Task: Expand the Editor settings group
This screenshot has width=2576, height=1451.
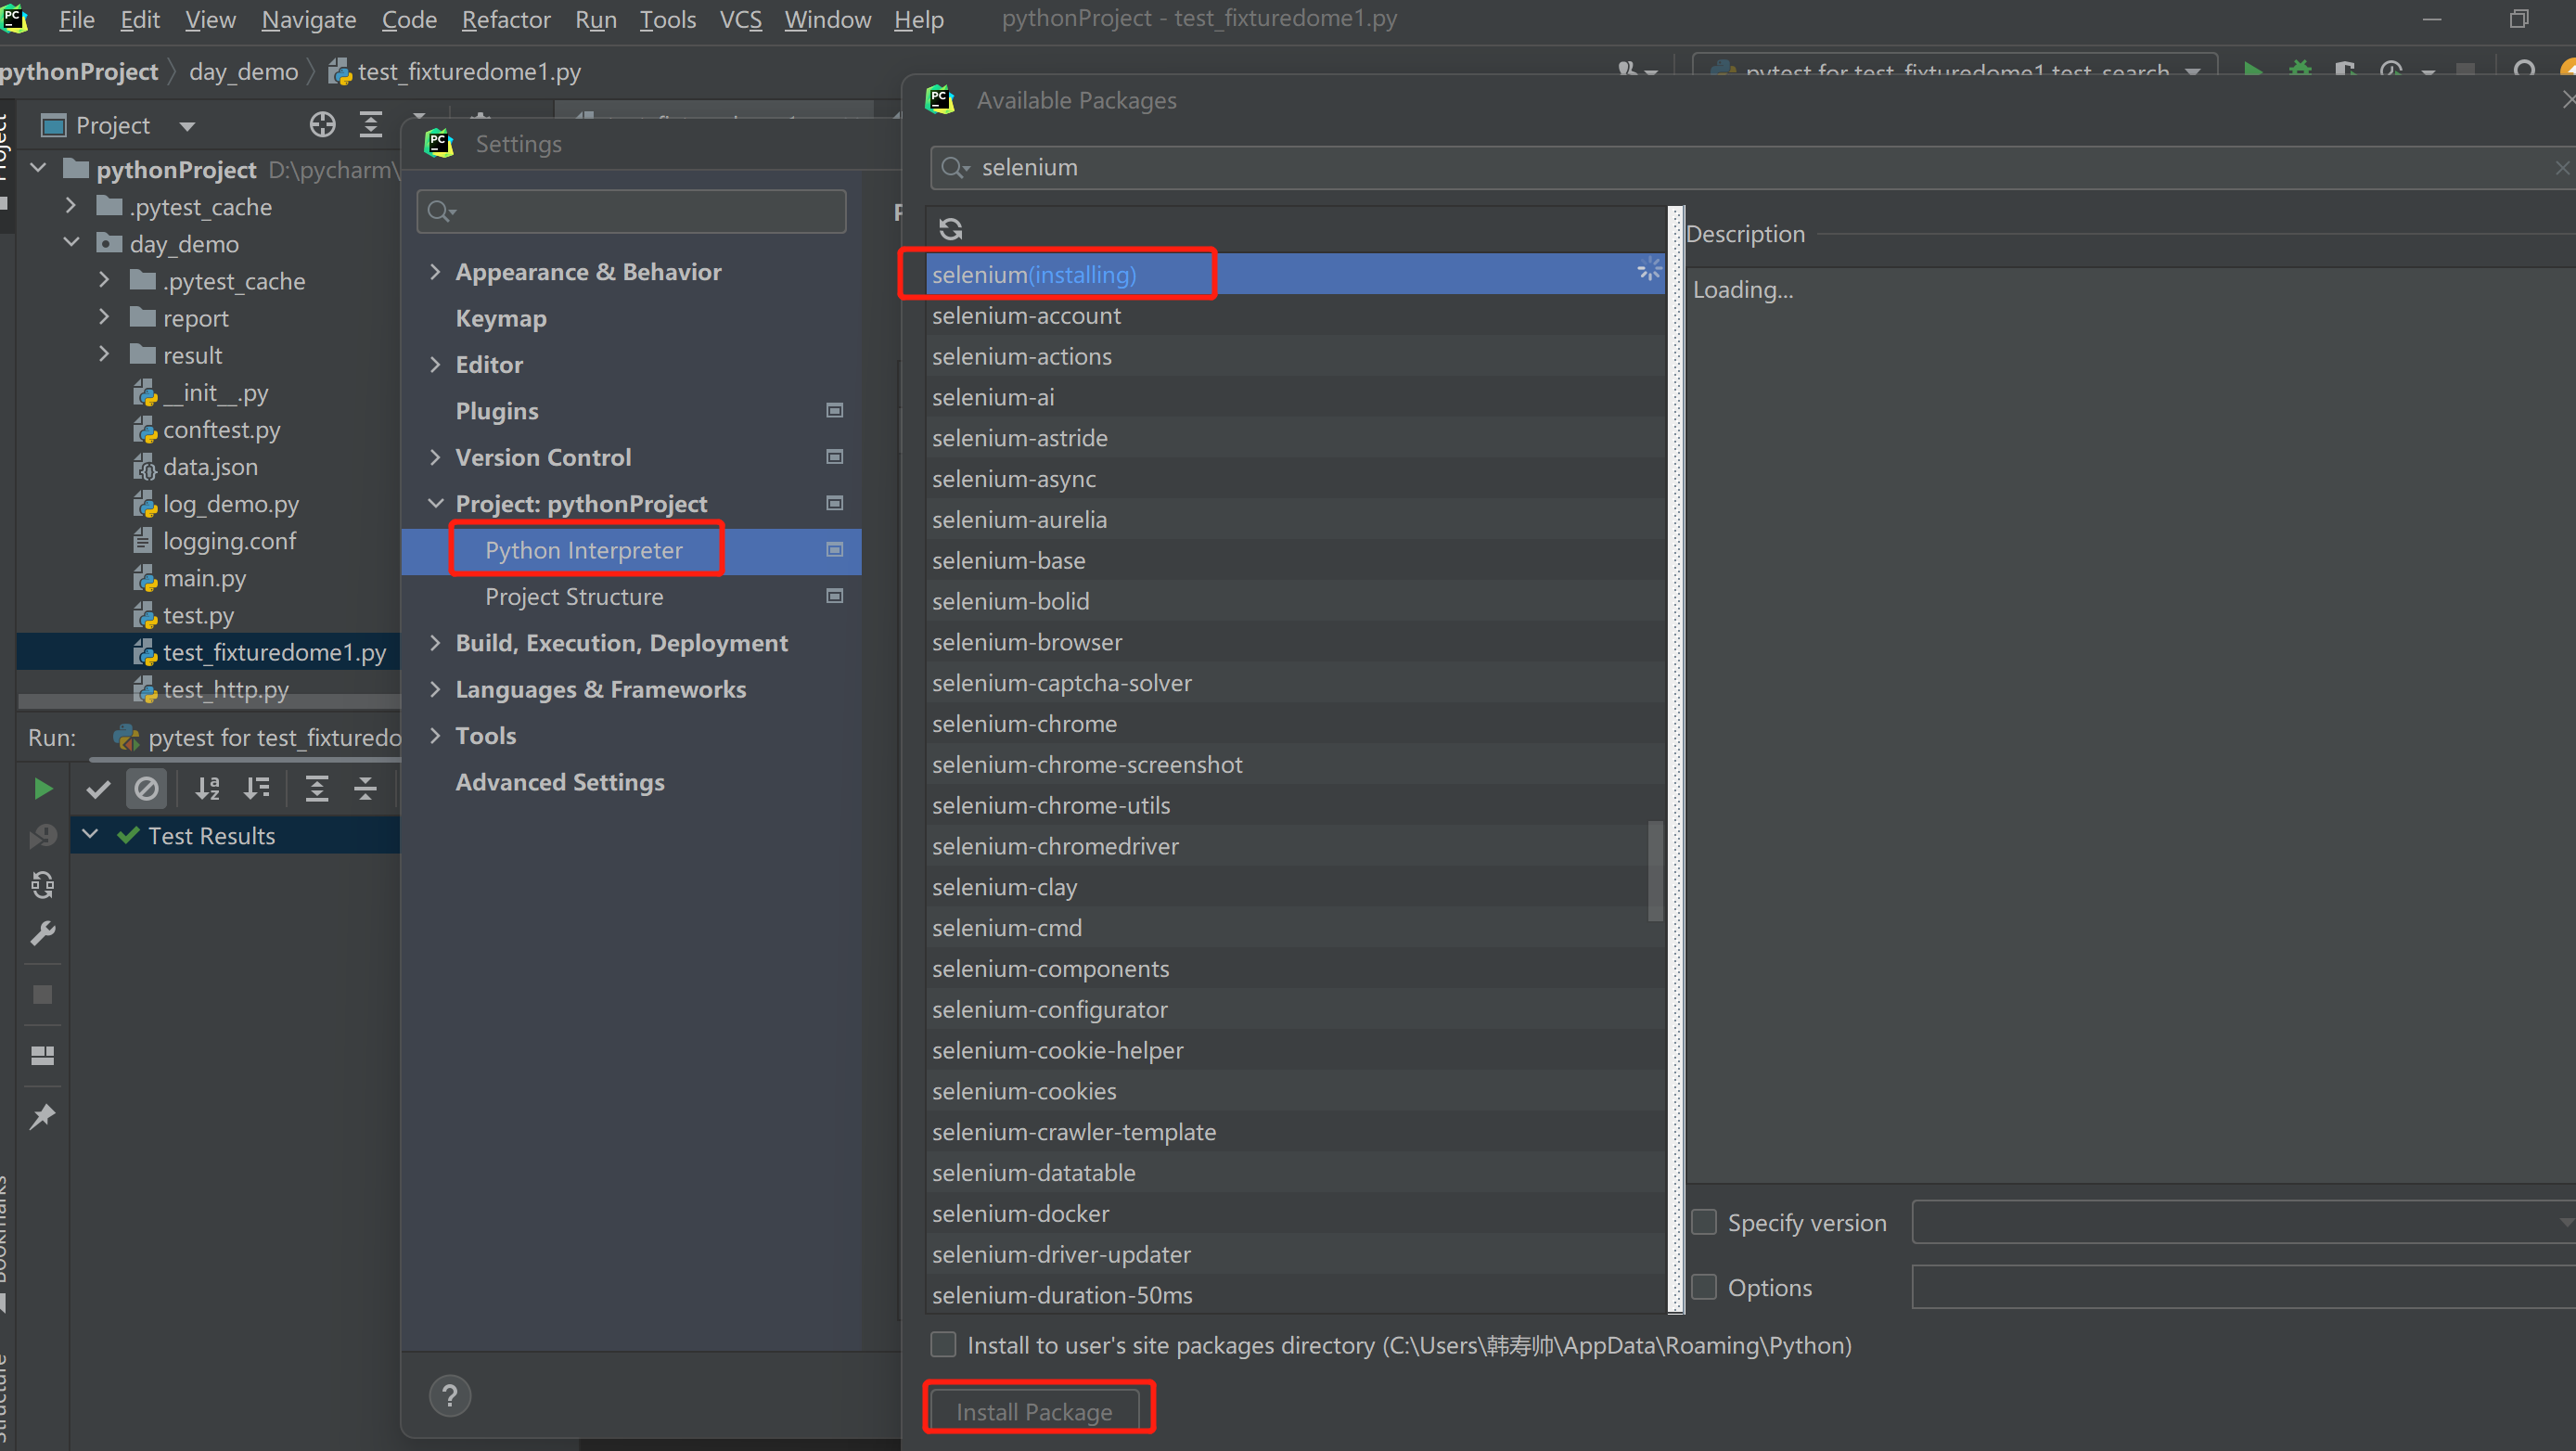Action: (435, 365)
